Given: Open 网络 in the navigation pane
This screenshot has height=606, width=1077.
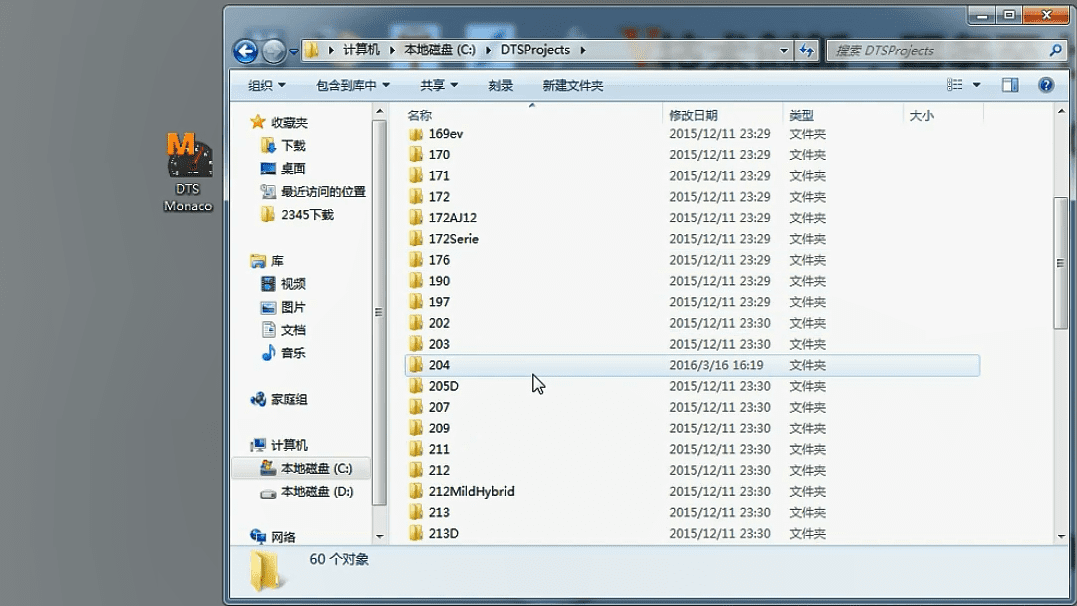Looking at the screenshot, I should pyautogui.click(x=284, y=537).
